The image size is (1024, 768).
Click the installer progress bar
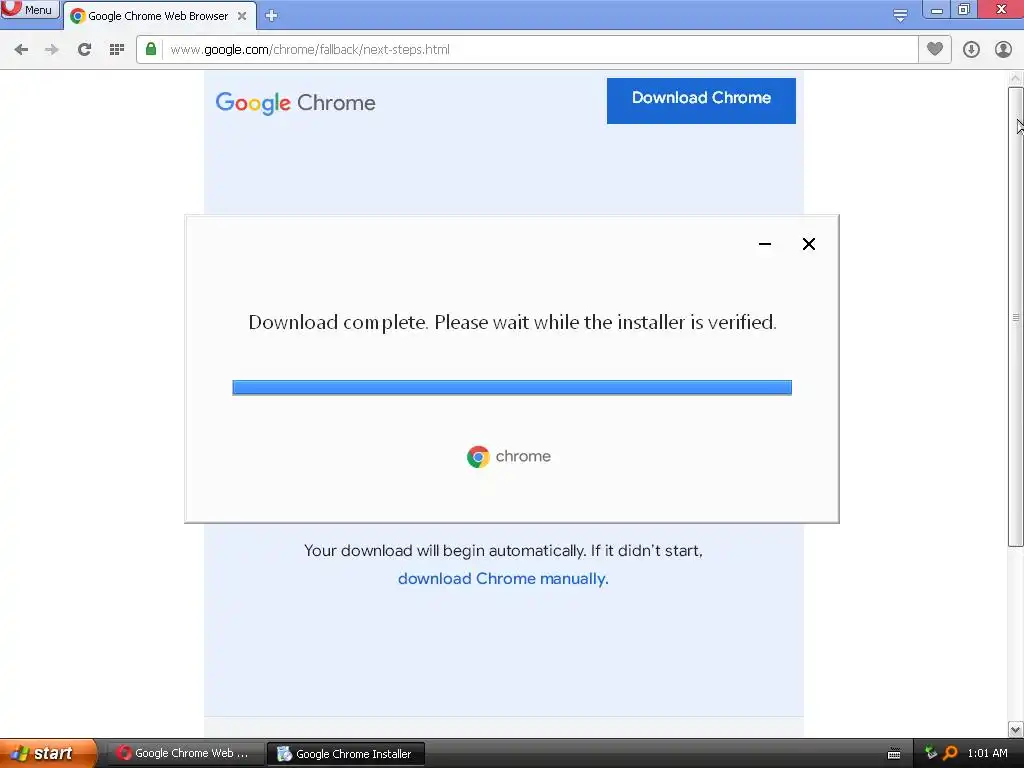(x=512, y=387)
